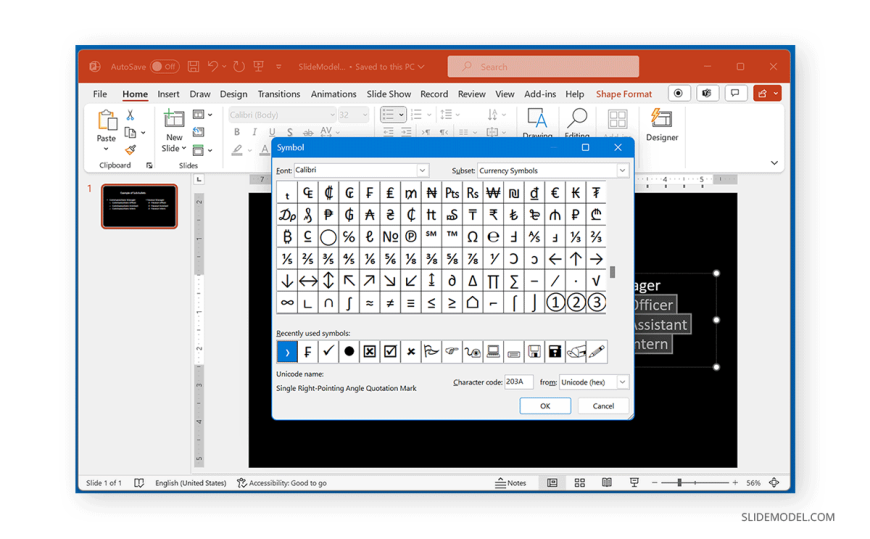The width and height of the screenshot is (870, 539).
Task: Click the 56% zoom level
Action: pyautogui.click(x=753, y=483)
